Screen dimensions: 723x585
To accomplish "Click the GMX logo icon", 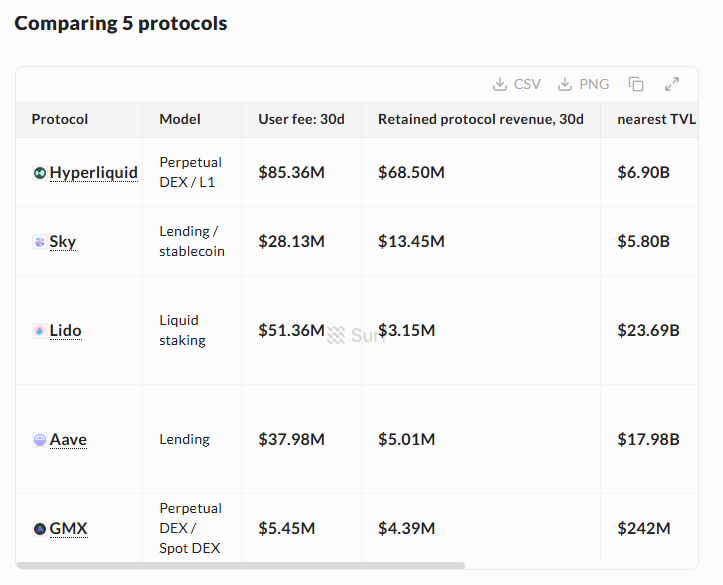I will coord(40,528).
